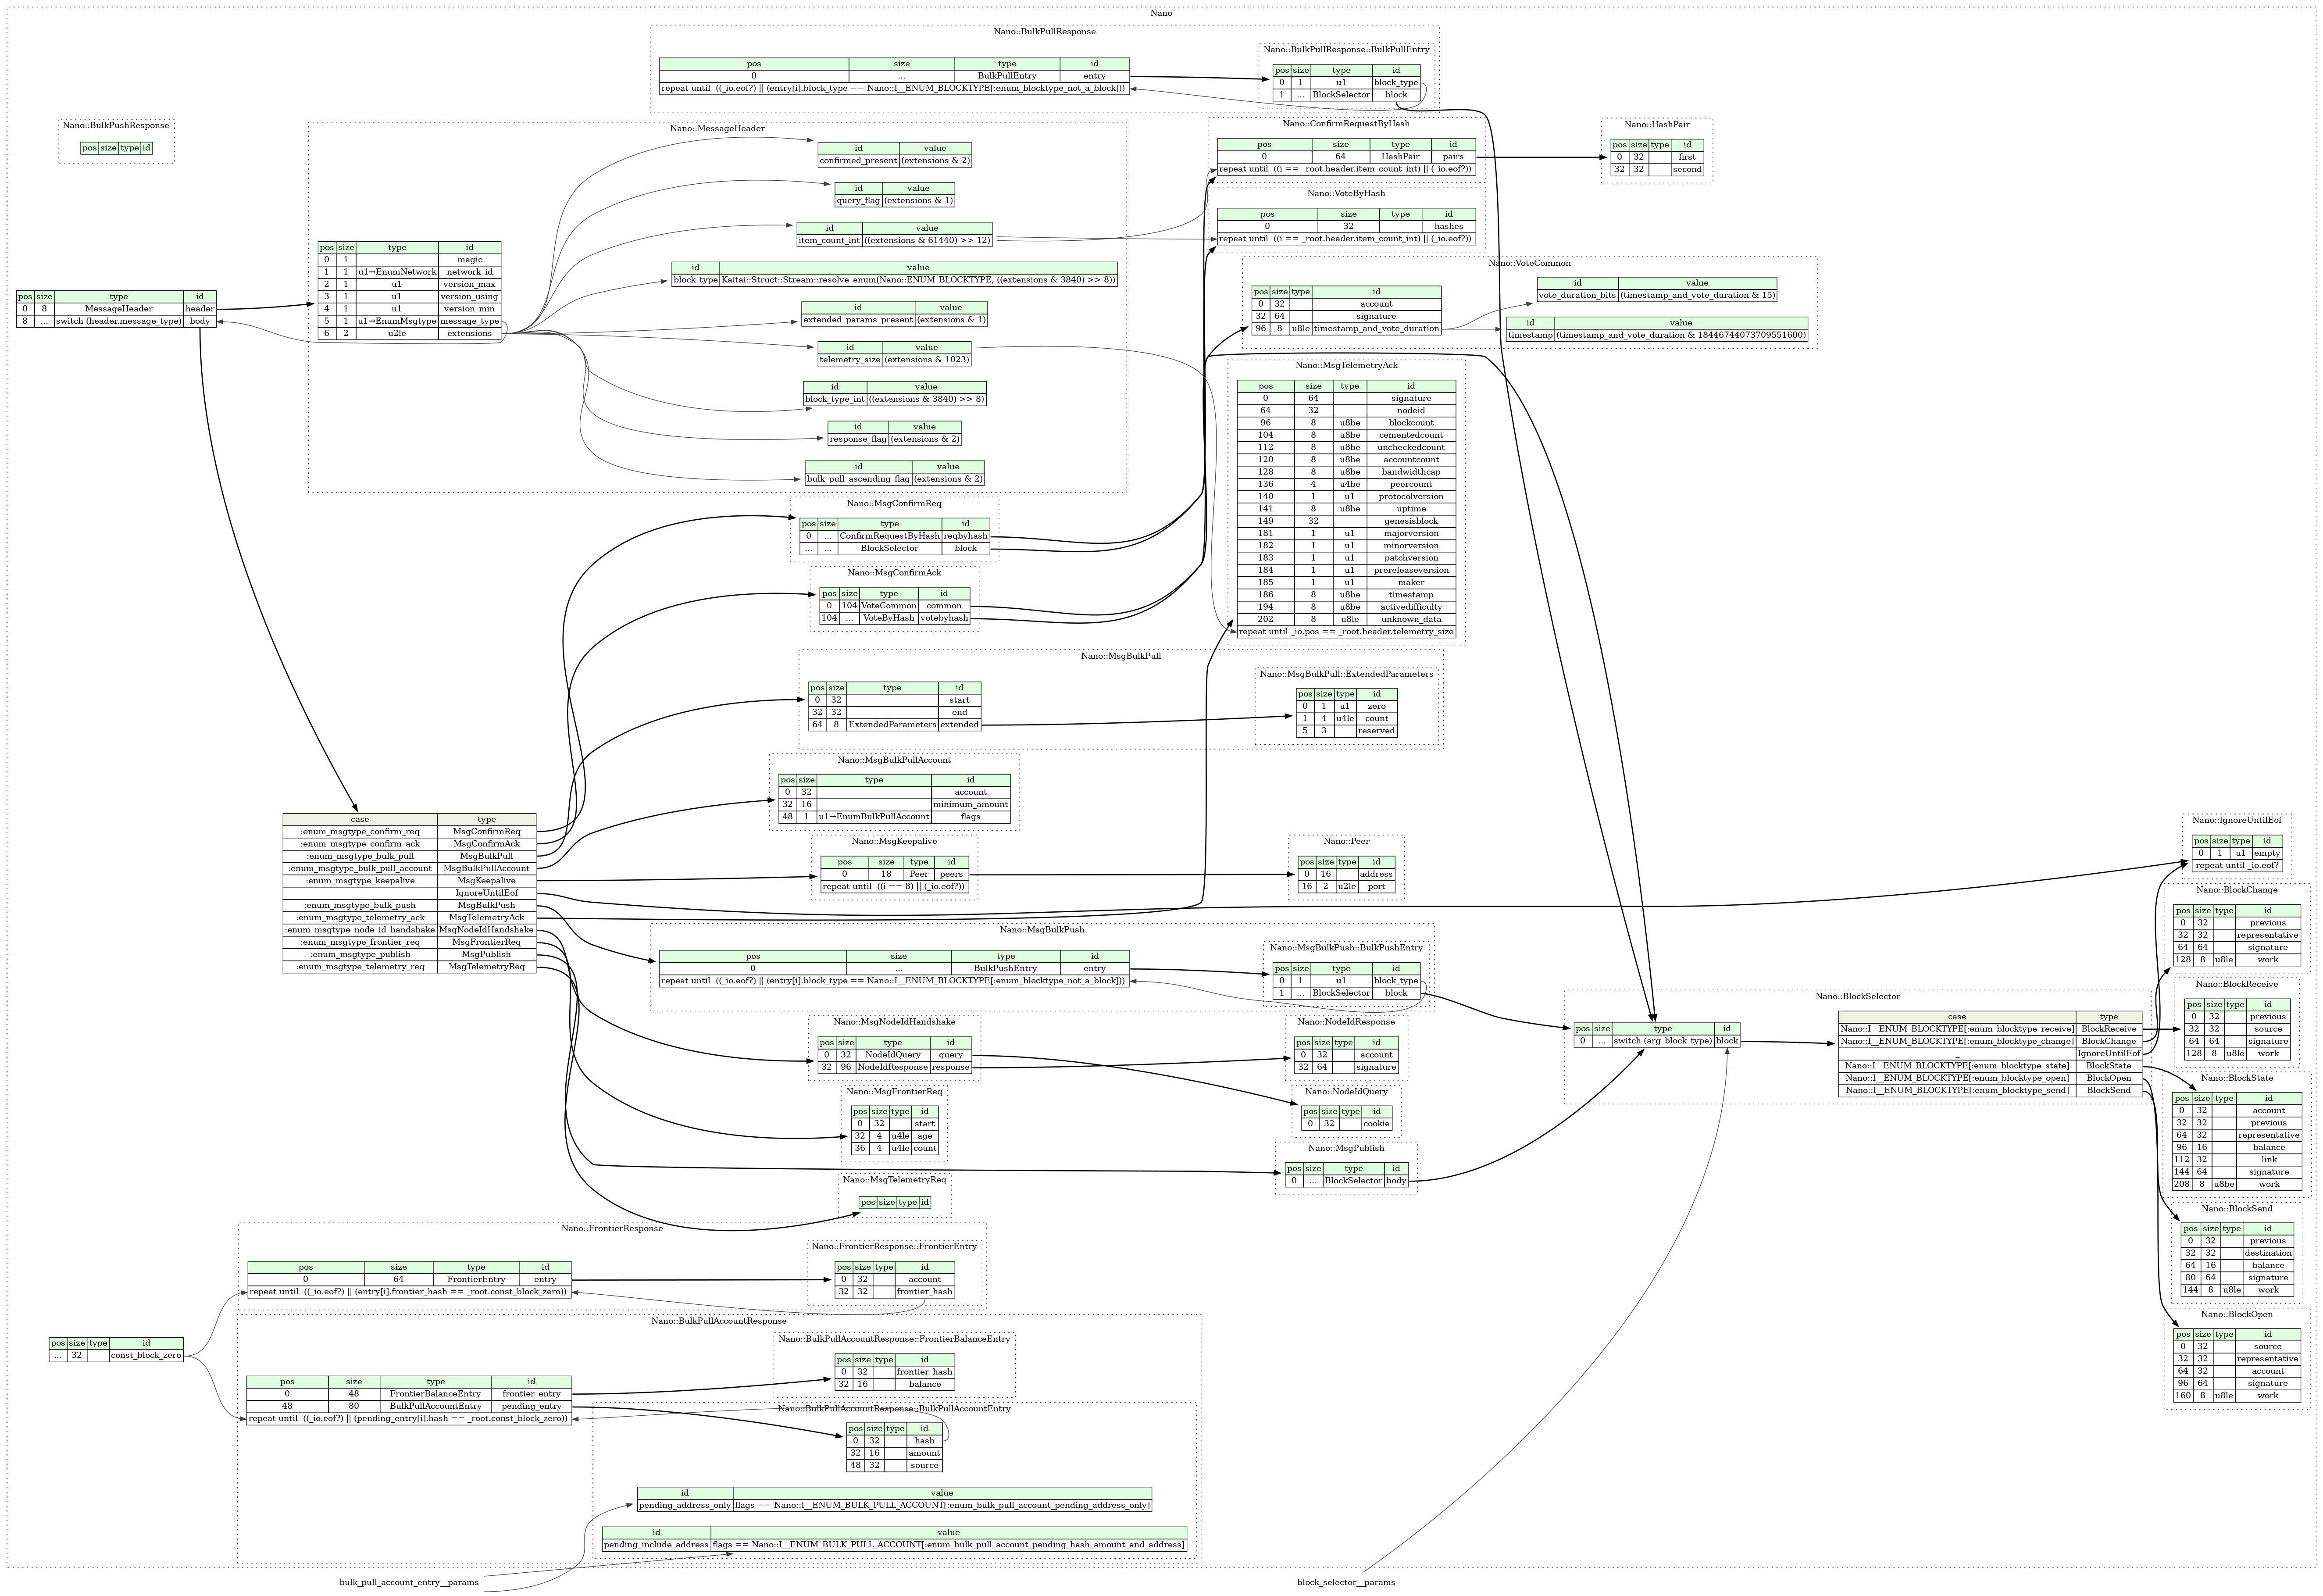
Task: Click MsgTelemetryAck in the case table
Action: coord(487,918)
